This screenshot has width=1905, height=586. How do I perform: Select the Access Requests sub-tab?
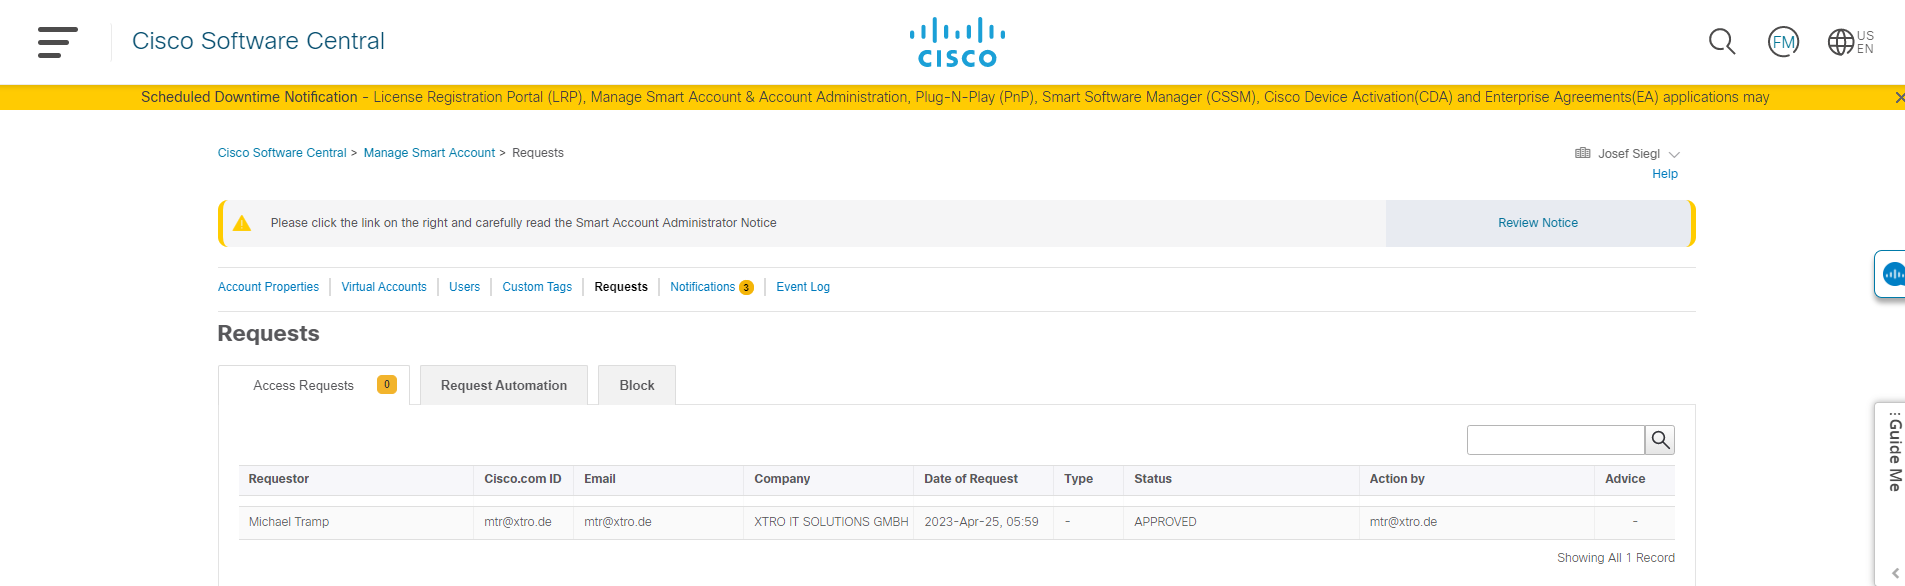pos(314,385)
